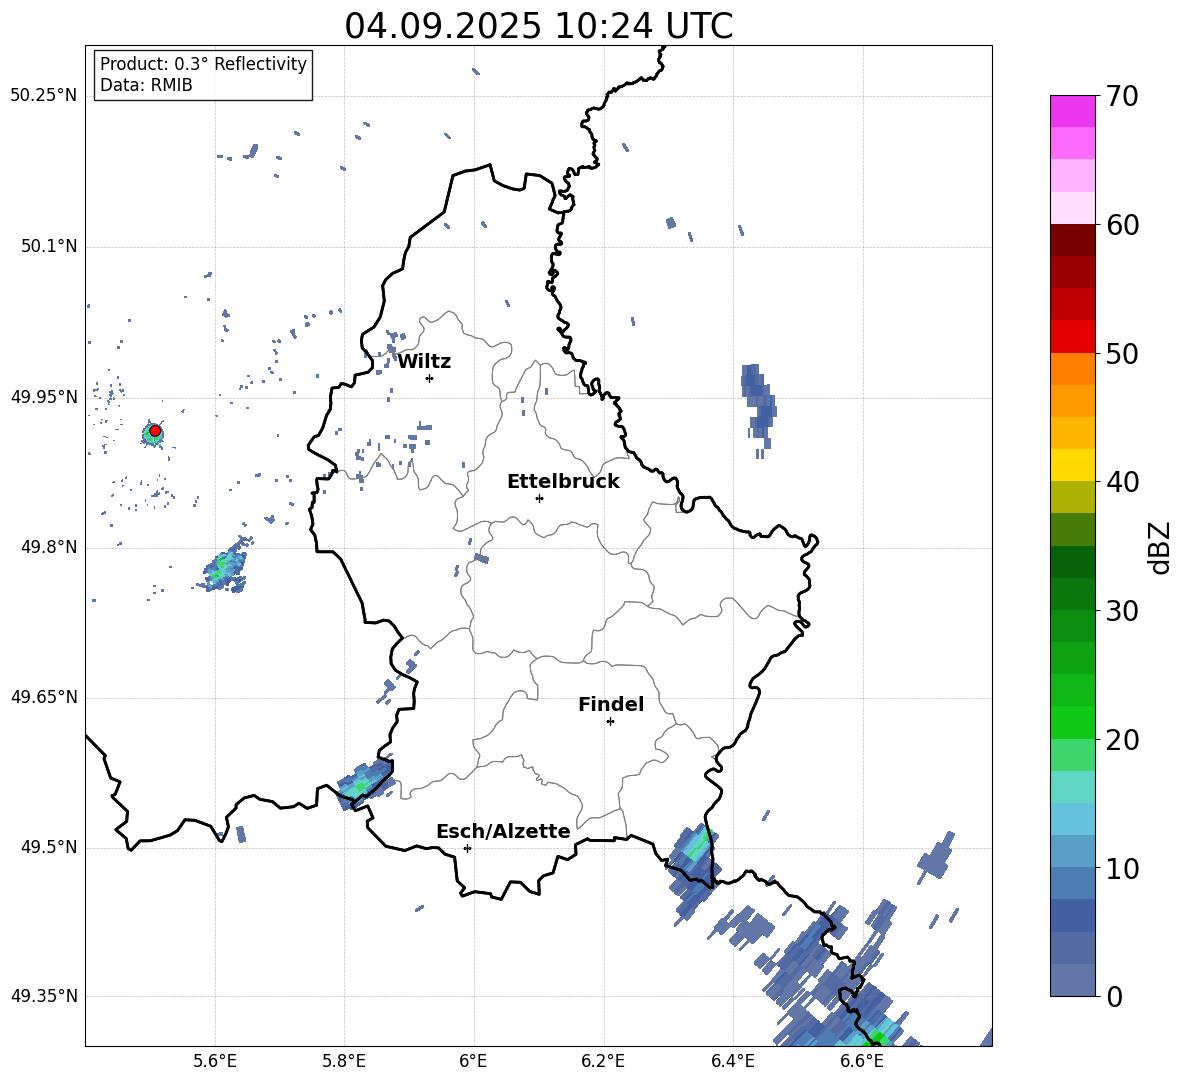This screenshot has width=1184, height=1081.
Task: Click the 6.2°E longitude label
Action: [x=603, y=1061]
